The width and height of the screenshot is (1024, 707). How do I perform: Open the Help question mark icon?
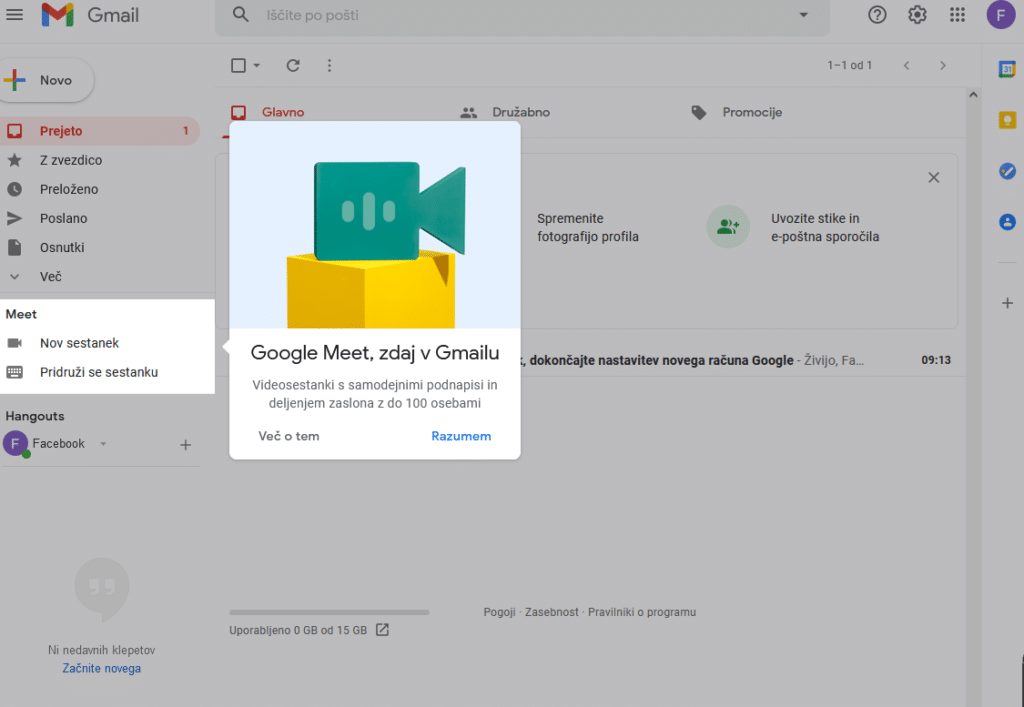coord(877,14)
